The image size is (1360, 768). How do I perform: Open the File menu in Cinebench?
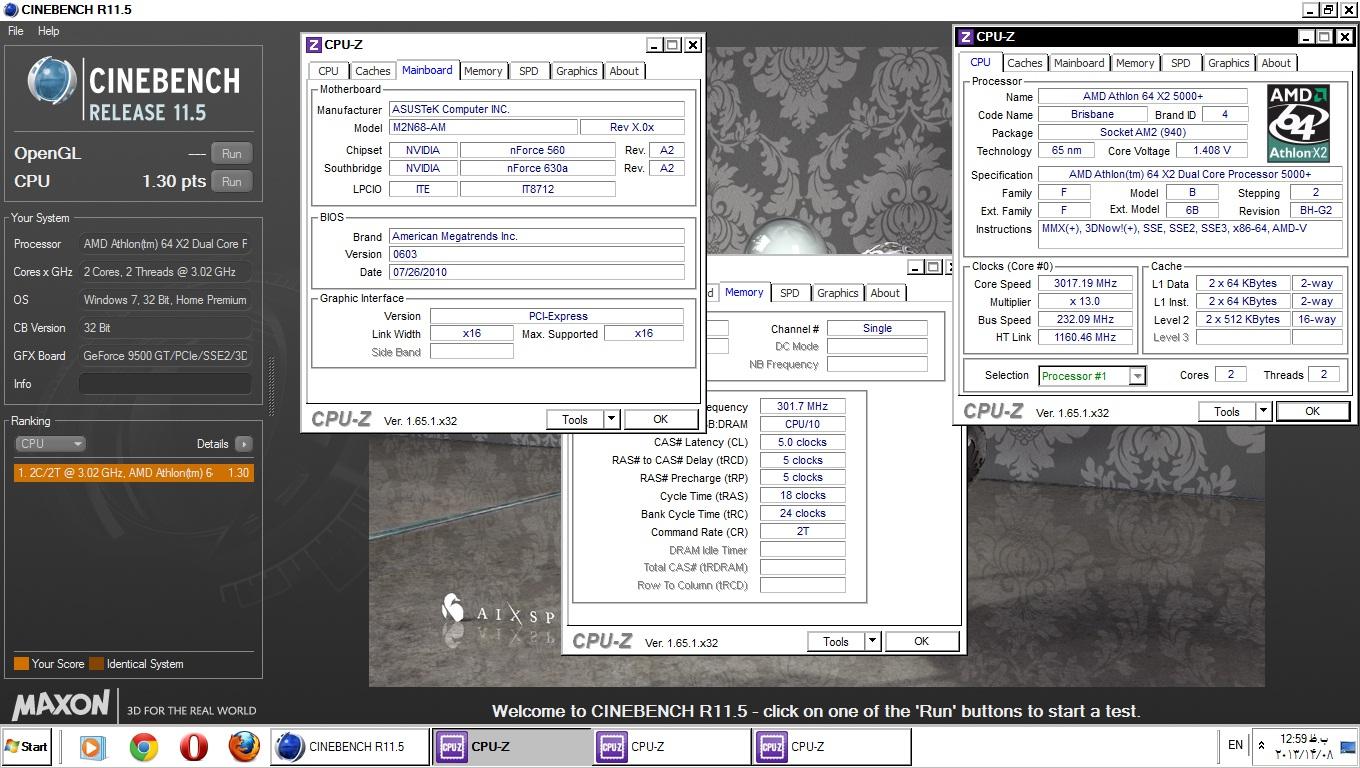[16, 31]
